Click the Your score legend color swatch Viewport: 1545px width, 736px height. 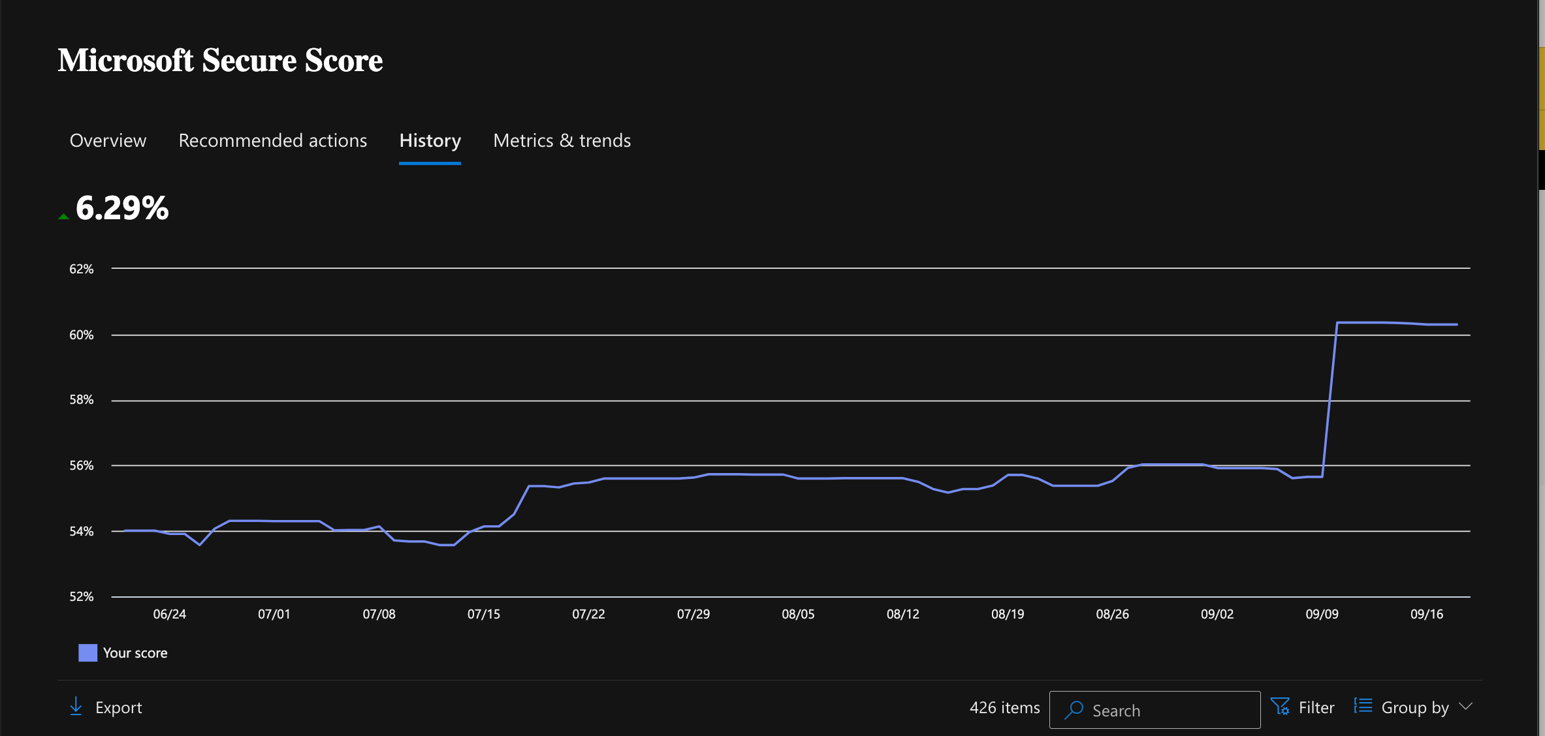pyautogui.click(x=88, y=653)
